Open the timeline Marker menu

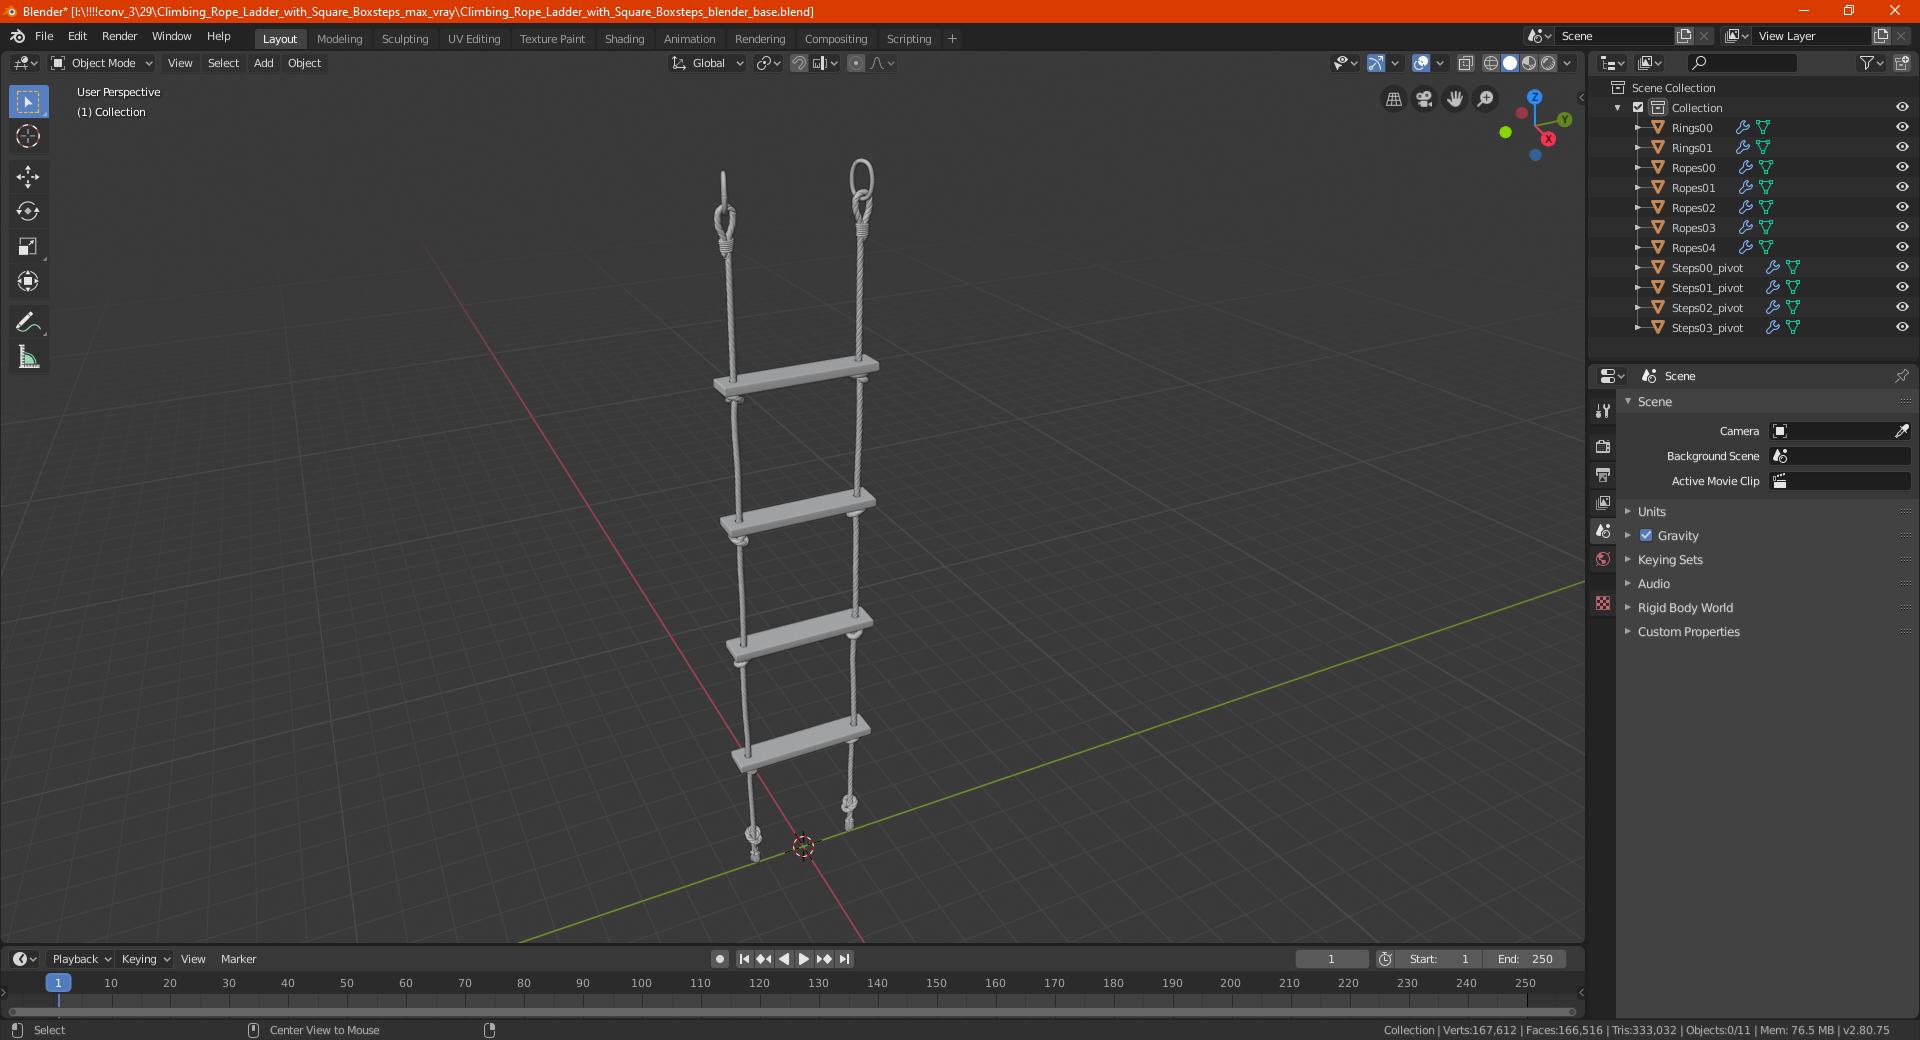(x=238, y=959)
